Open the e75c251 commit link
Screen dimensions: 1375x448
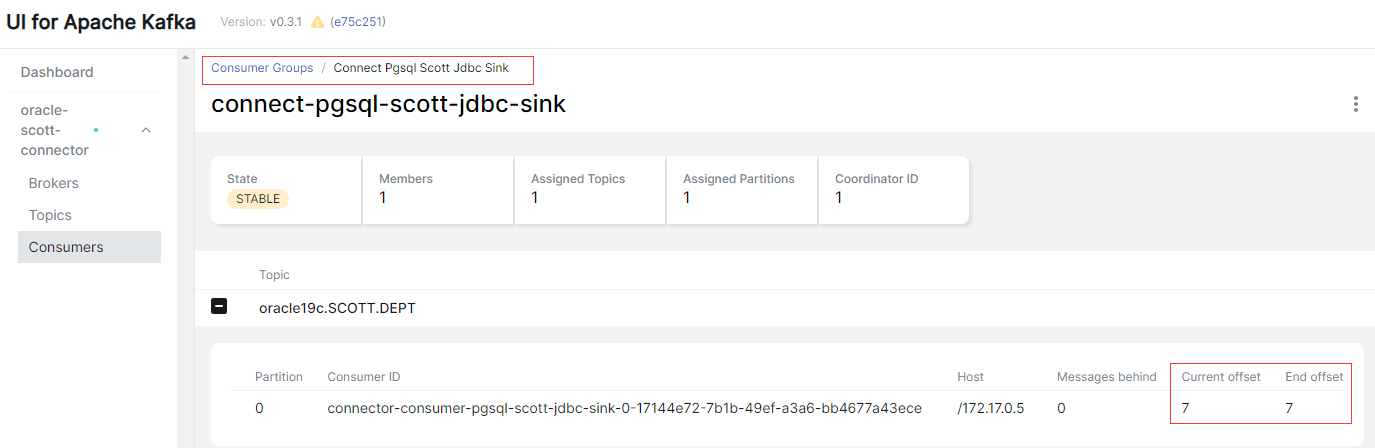(358, 21)
